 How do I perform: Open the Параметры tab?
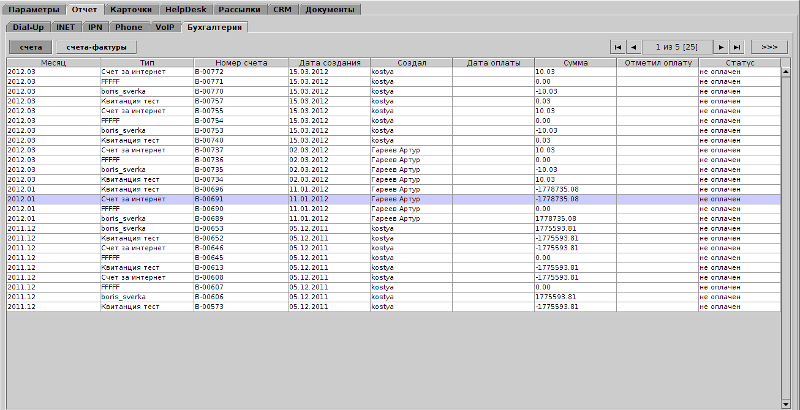36,9
